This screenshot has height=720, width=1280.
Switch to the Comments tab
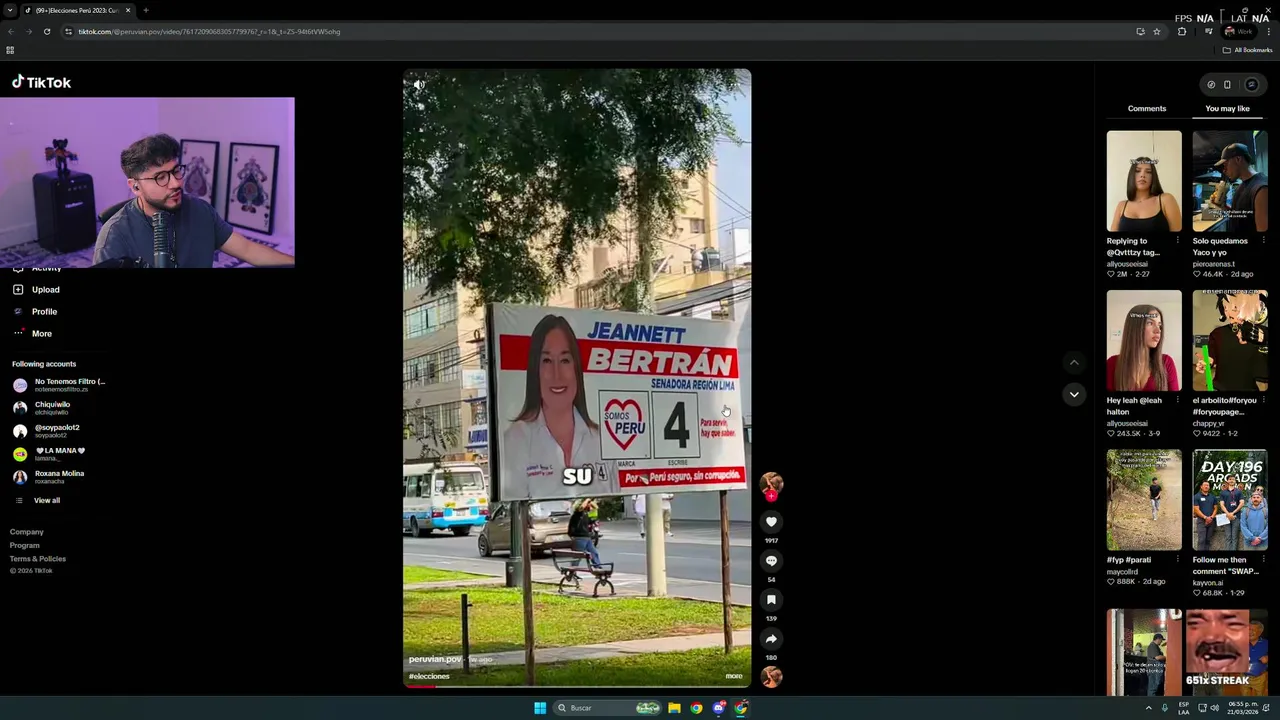point(1147,108)
